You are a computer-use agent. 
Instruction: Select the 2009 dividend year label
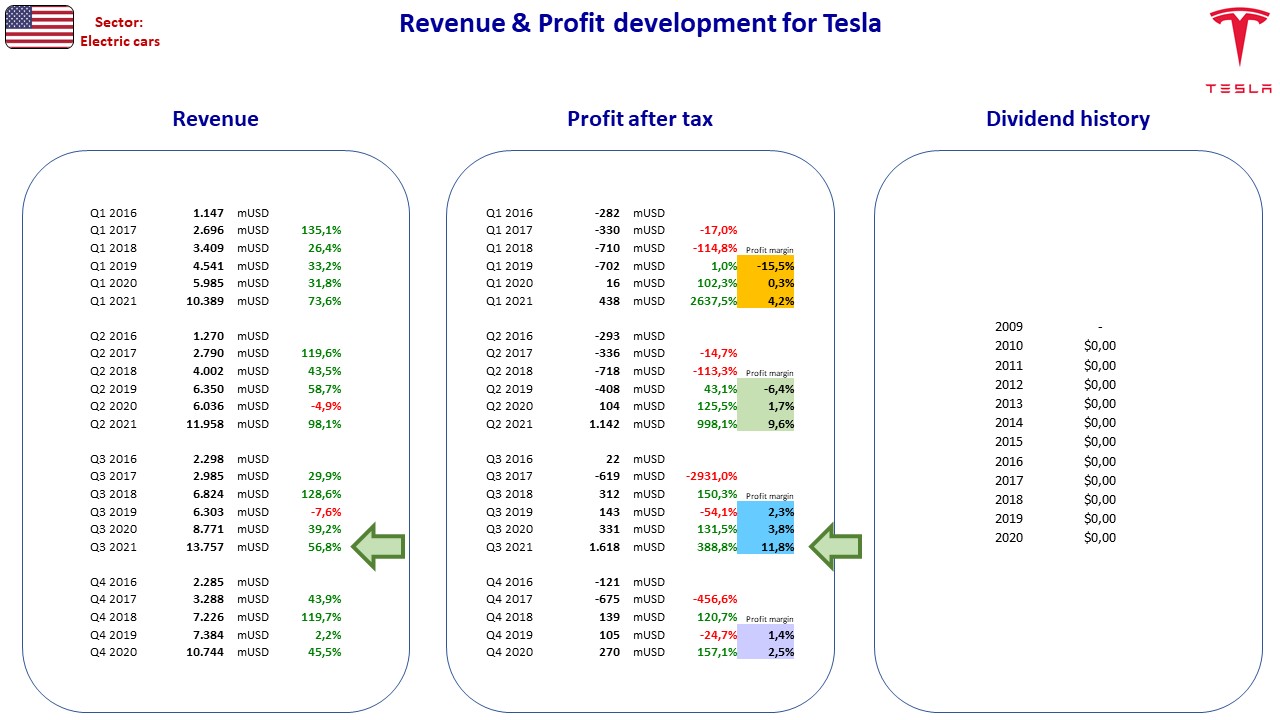[x=1009, y=326]
